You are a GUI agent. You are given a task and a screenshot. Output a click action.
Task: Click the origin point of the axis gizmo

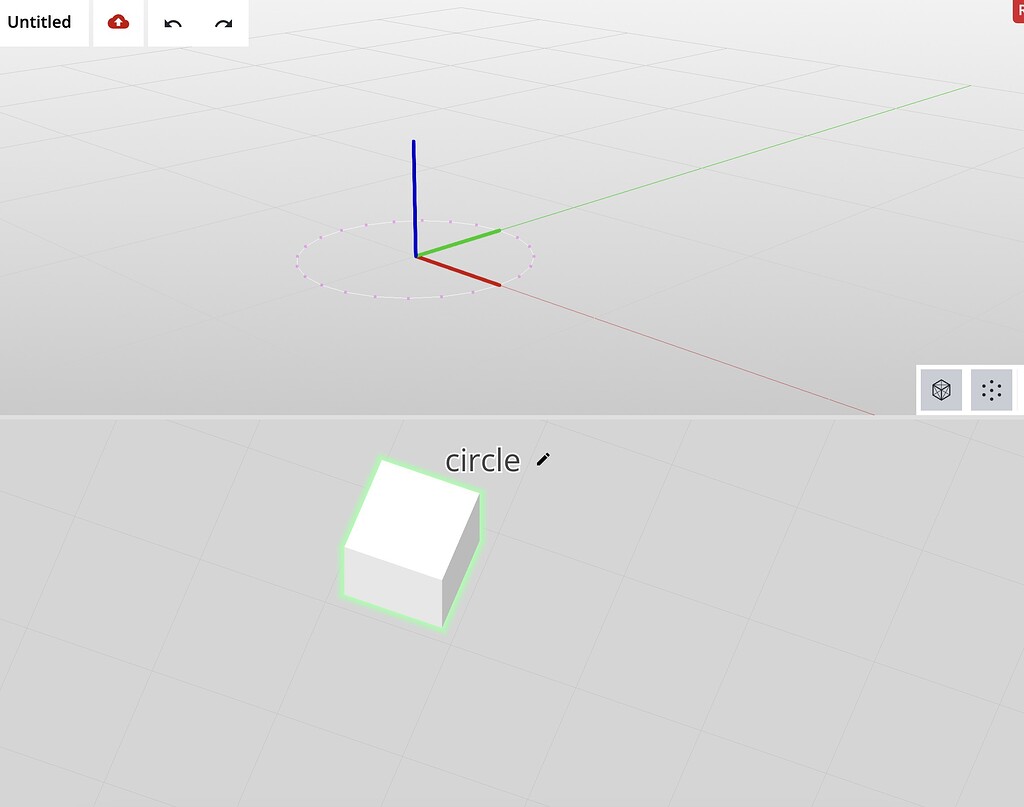pos(417,256)
